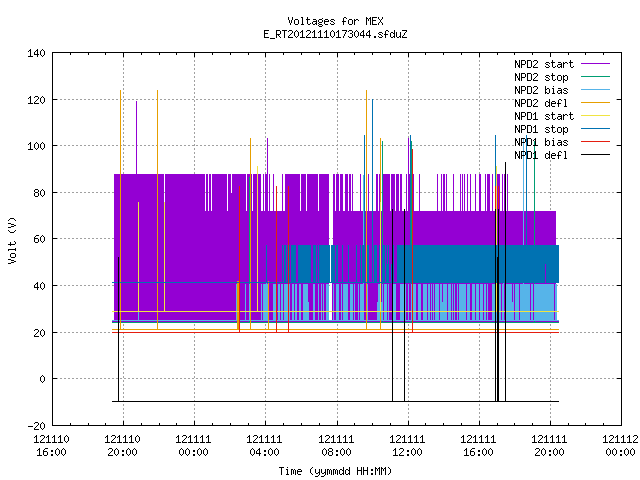The width and height of the screenshot is (640, 480).
Task: Click the NPD1 stop legend label
Action: pos(541,129)
